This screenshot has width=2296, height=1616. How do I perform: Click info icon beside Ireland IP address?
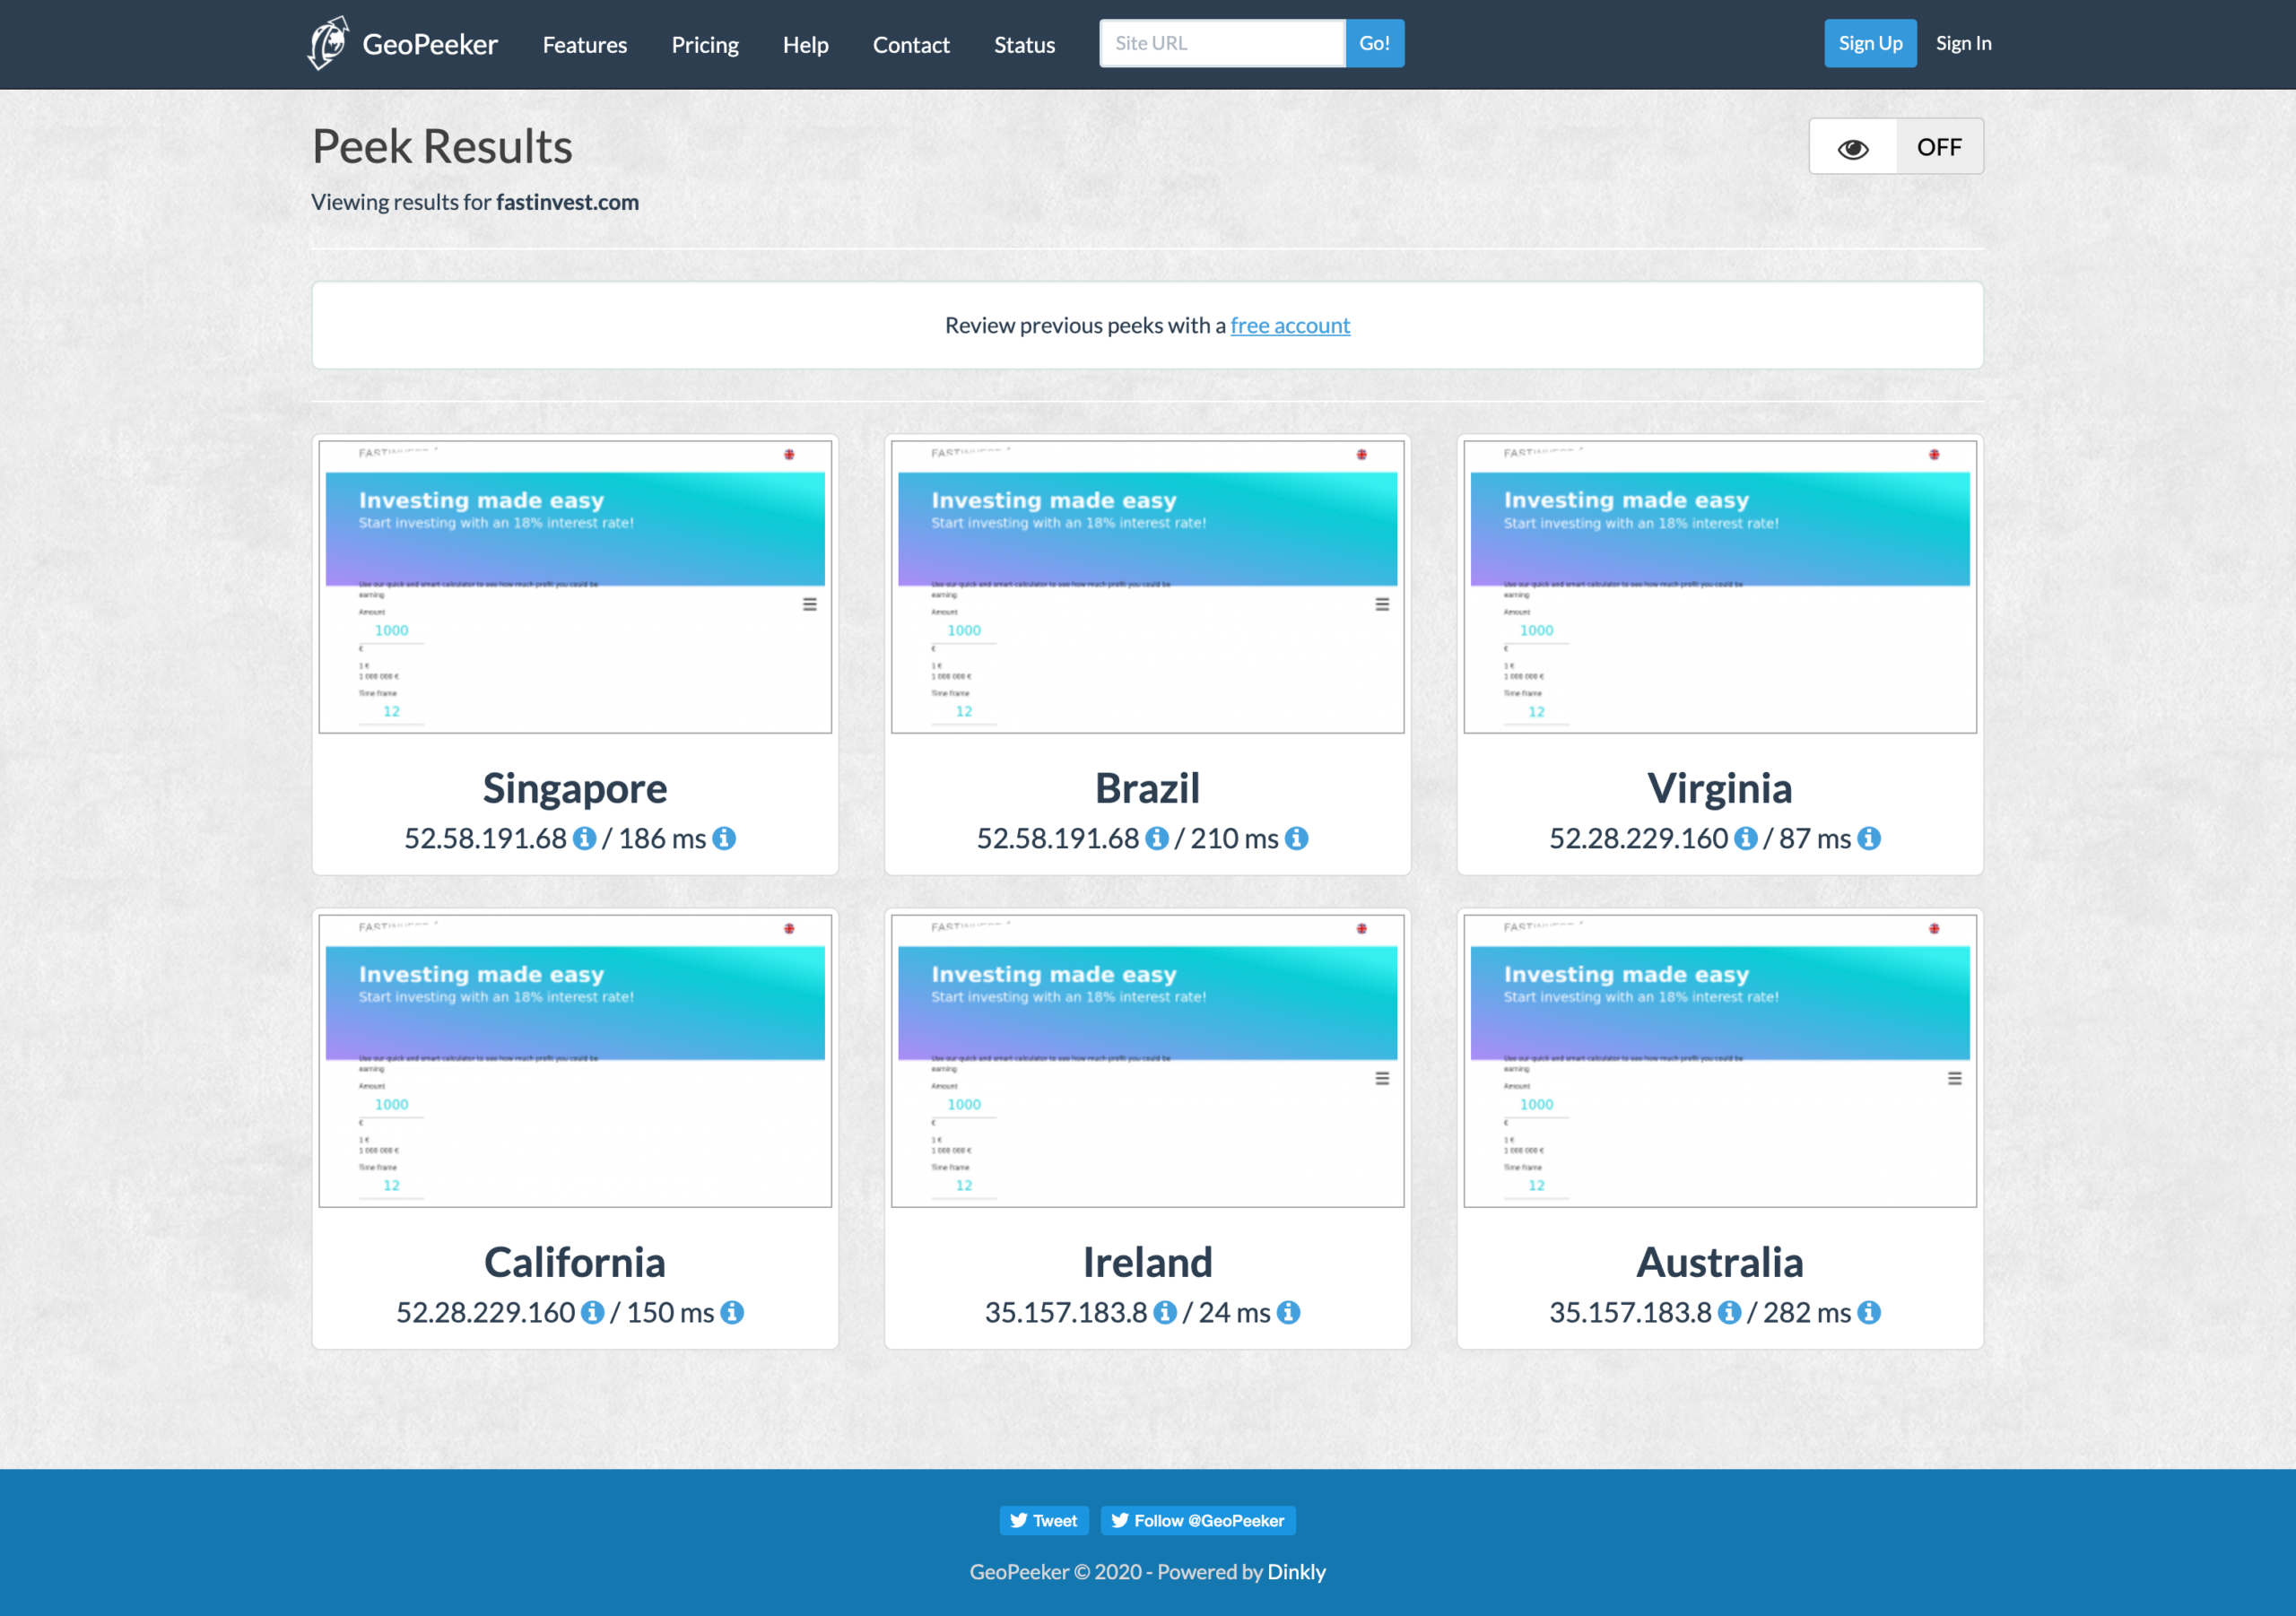pyautogui.click(x=1165, y=1312)
